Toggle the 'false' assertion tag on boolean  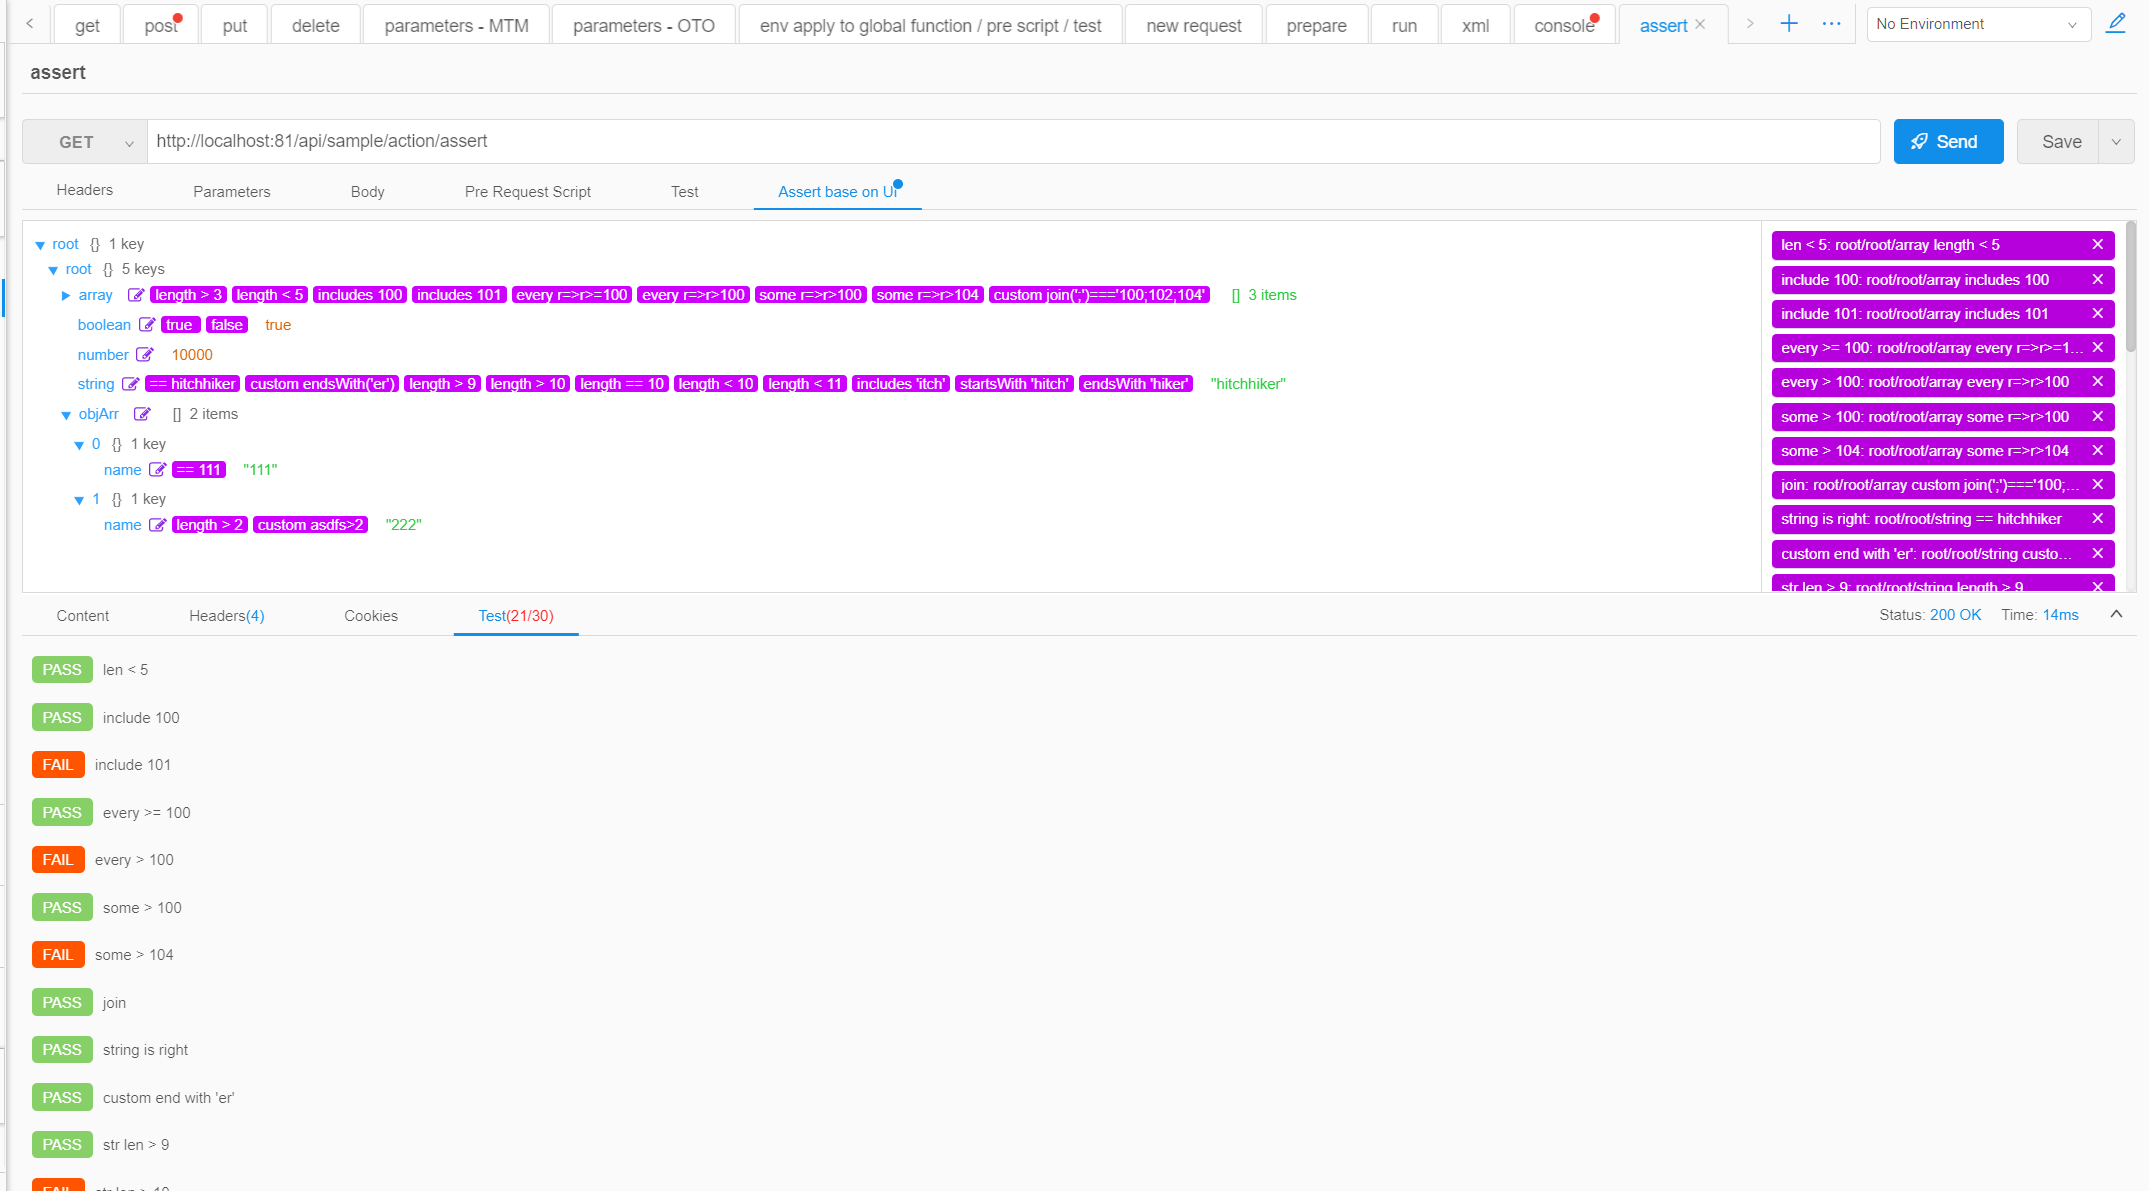point(227,325)
